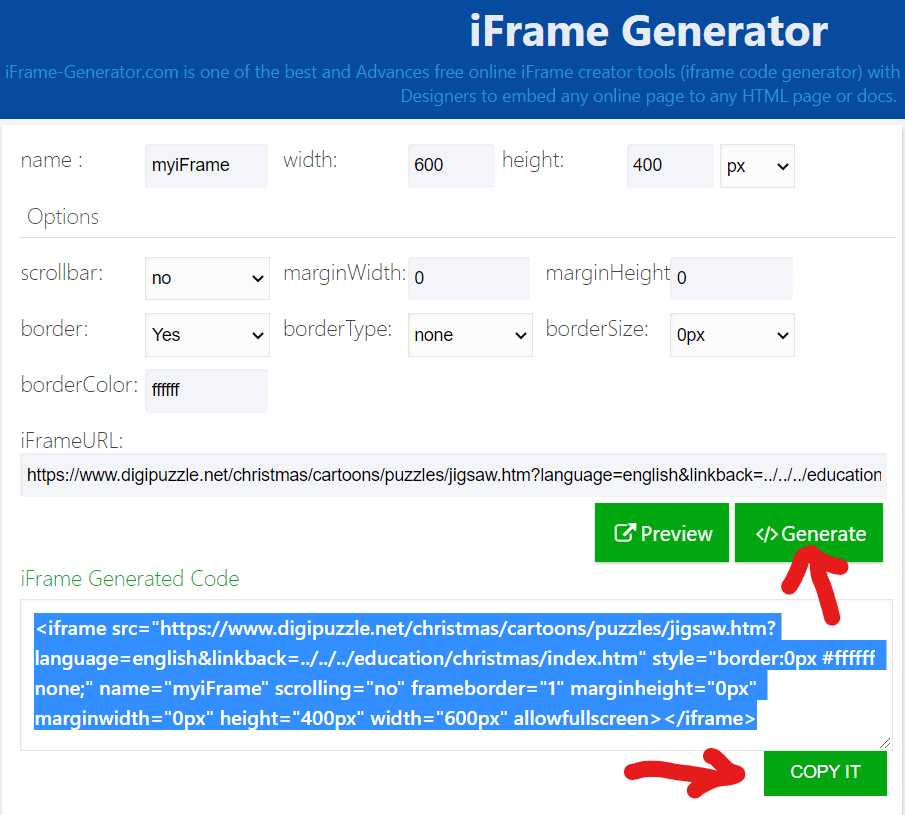Click the resize handle of the code textarea
Image resolution: width=905 pixels, height=815 pixels.
click(x=886, y=744)
